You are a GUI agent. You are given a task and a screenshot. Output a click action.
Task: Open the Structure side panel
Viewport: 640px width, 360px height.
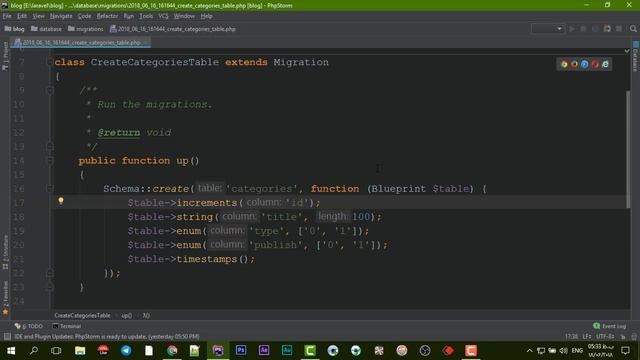(x=5, y=252)
